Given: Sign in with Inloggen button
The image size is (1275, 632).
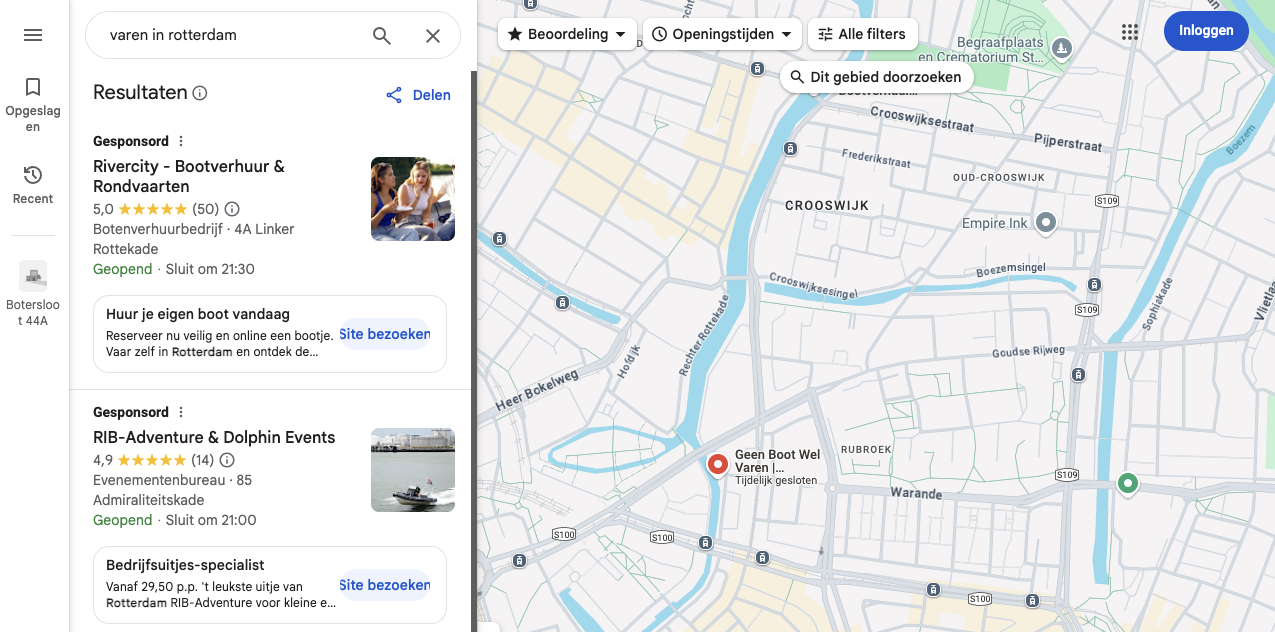Looking at the screenshot, I should 1206,30.
